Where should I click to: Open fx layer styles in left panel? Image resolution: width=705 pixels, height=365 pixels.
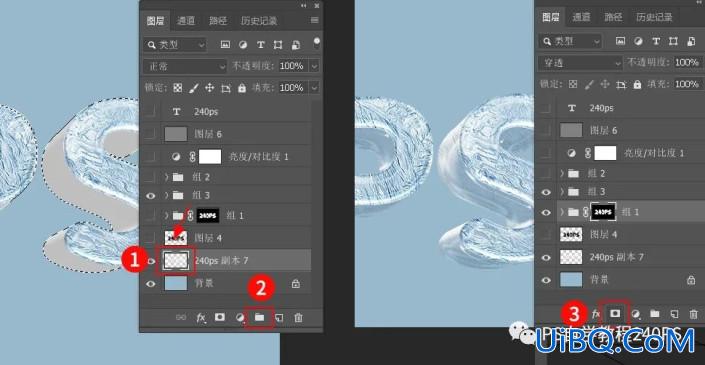[201, 317]
